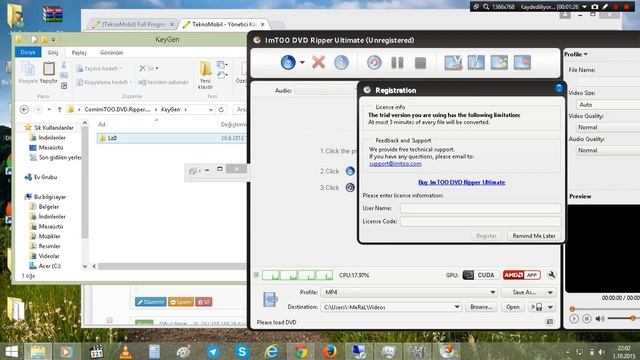Screen dimensions: 640x360
Task: Click the User Name input field
Action: (x=480, y=208)
